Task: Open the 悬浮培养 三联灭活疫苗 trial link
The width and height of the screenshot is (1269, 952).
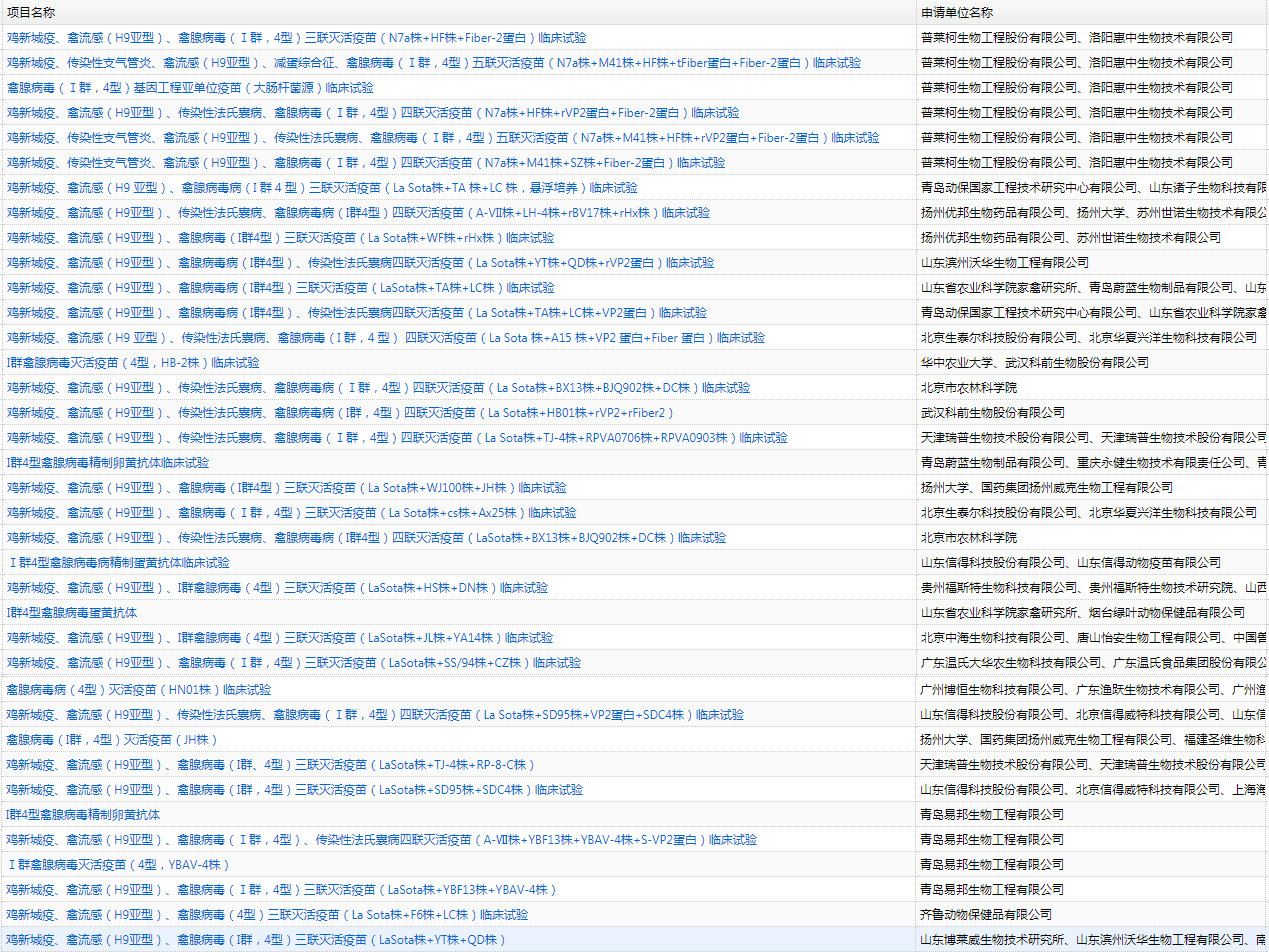Action: (321, 188)
